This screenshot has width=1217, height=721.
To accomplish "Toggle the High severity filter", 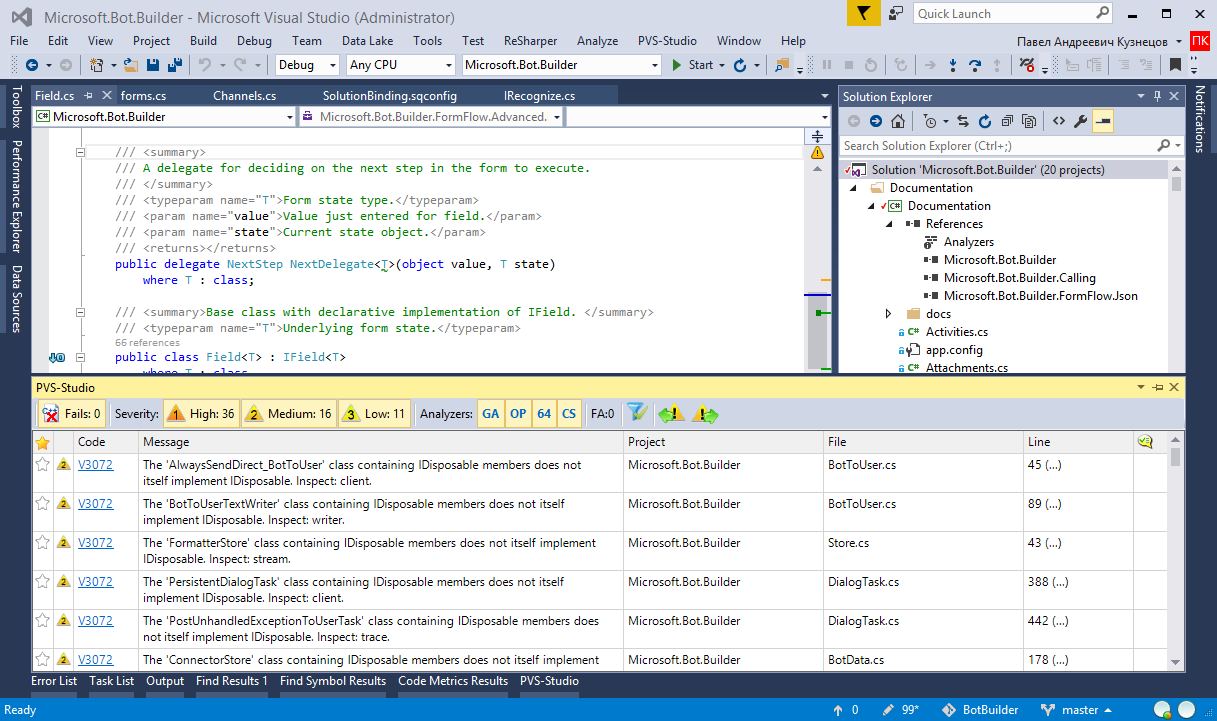I will coord(201,413).
